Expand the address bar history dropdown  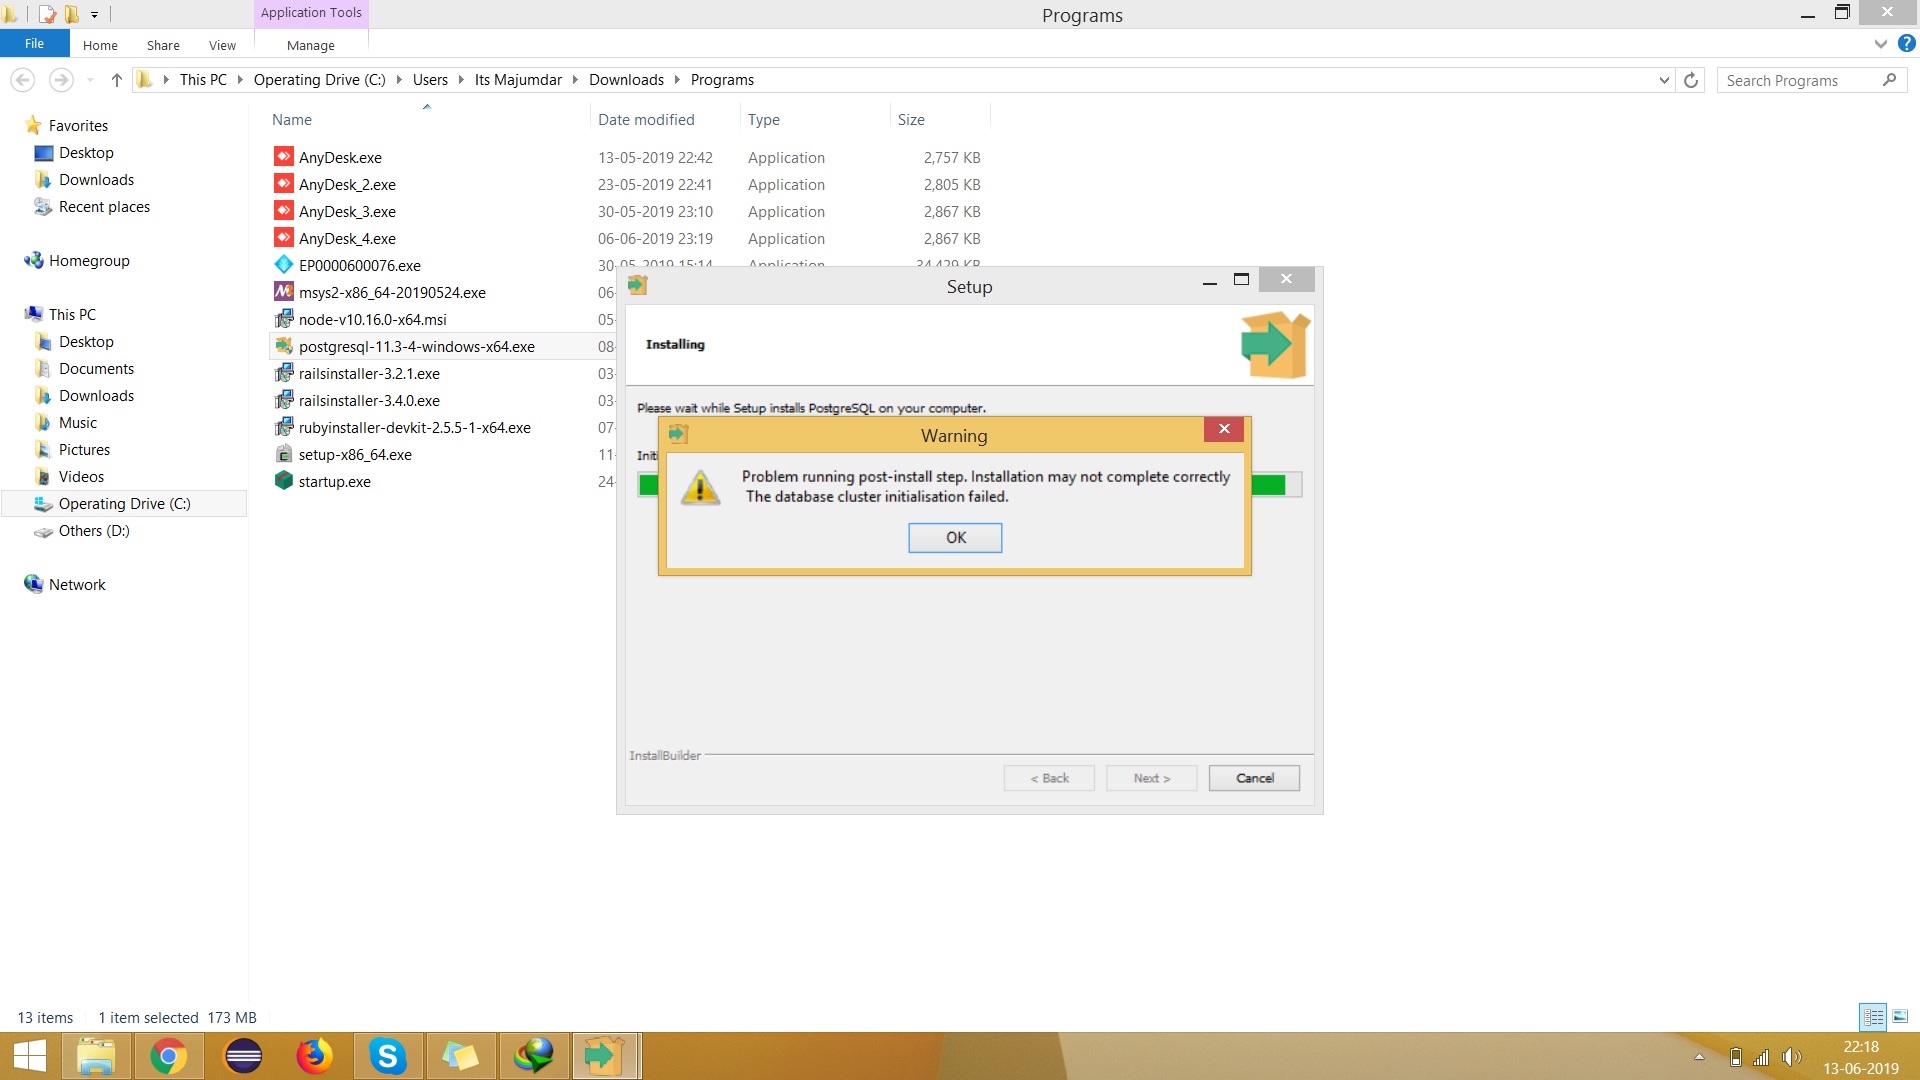1664,80
